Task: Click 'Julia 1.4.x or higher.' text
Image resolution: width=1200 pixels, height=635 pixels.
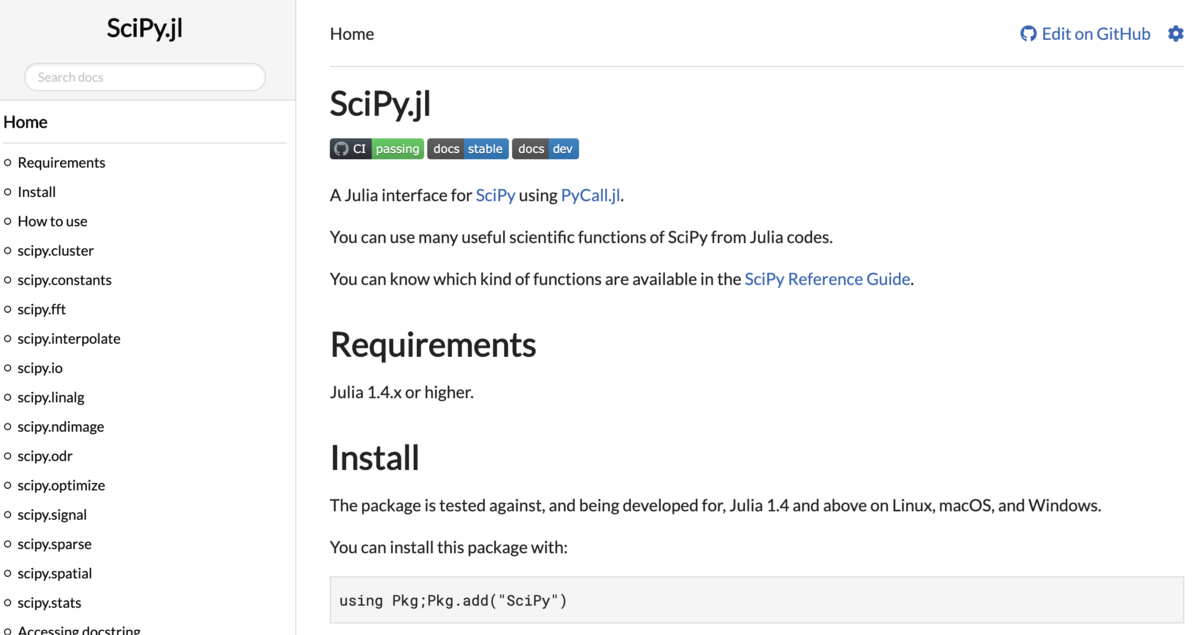Action: click(x=402, y=392)
